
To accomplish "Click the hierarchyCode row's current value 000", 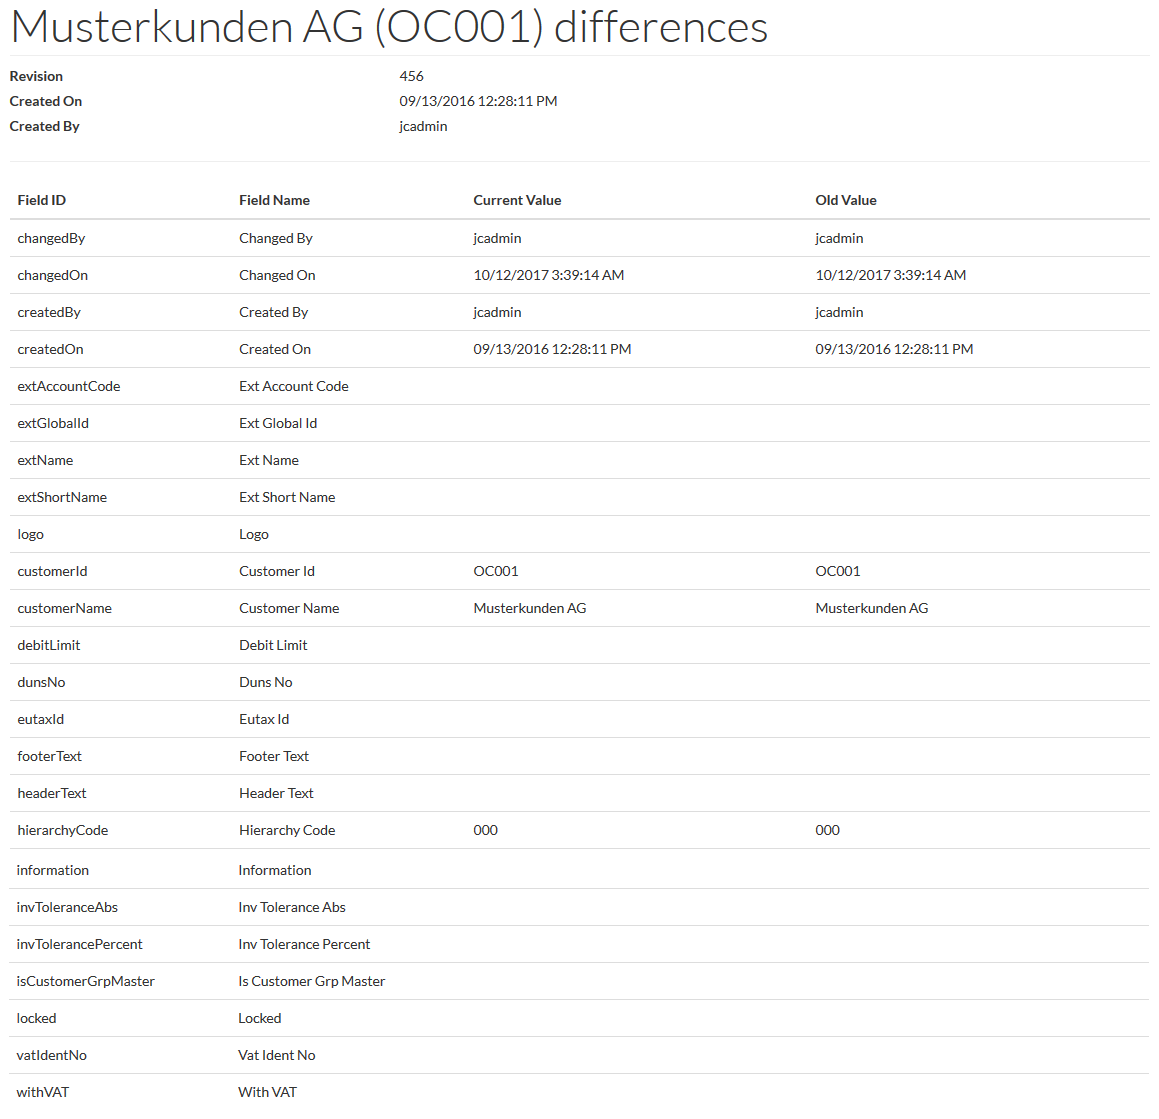I will tap(486, 830).
